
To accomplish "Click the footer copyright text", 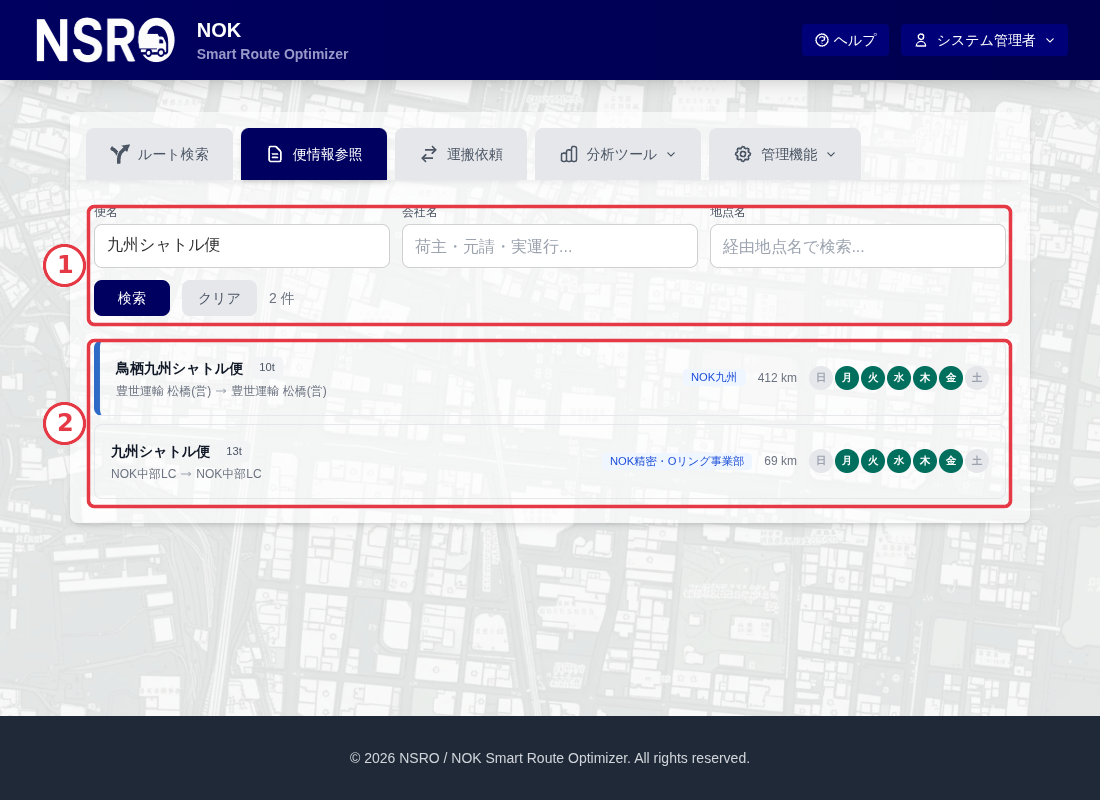I will (550, 758).
